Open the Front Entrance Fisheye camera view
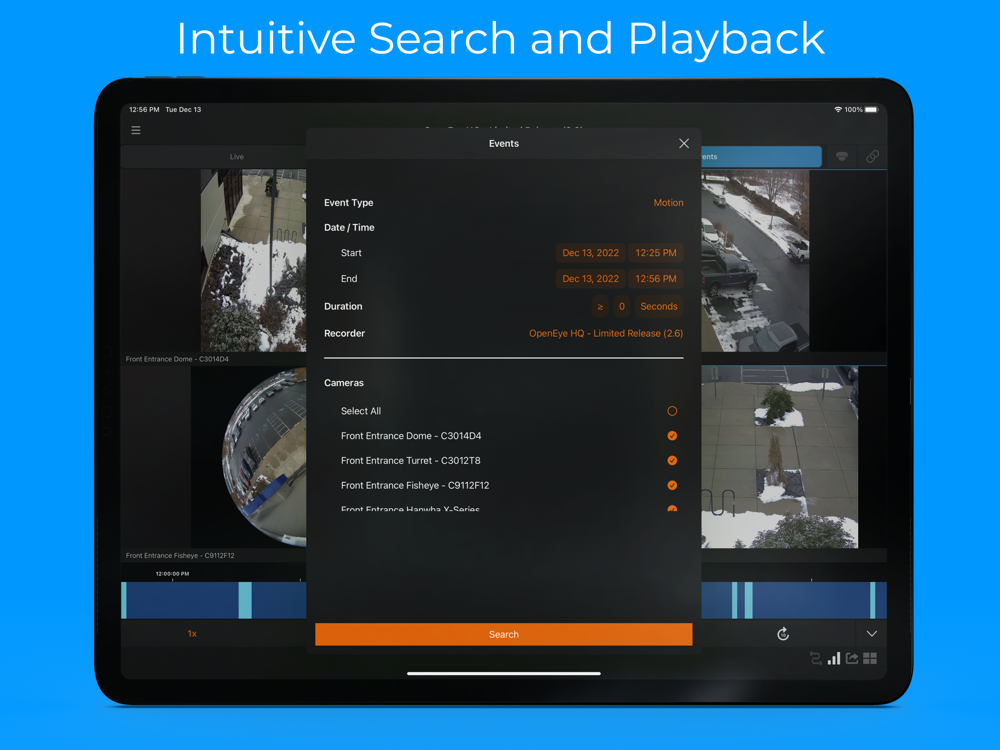The image size is (1000, 750). 249,457
